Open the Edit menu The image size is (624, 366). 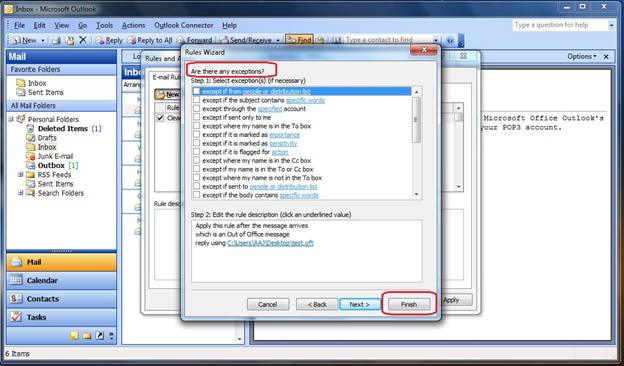39,25
